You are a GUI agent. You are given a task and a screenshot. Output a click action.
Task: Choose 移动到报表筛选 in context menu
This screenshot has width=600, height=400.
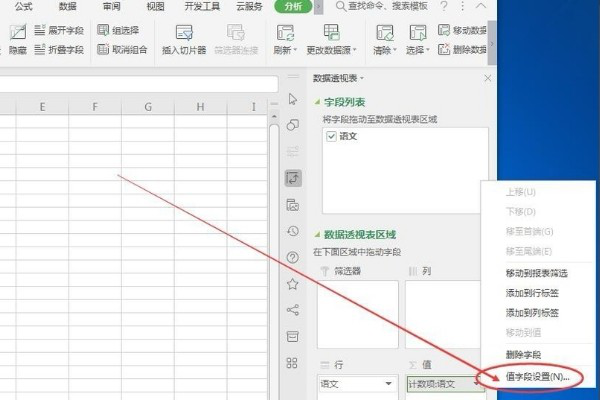point(536,273)
